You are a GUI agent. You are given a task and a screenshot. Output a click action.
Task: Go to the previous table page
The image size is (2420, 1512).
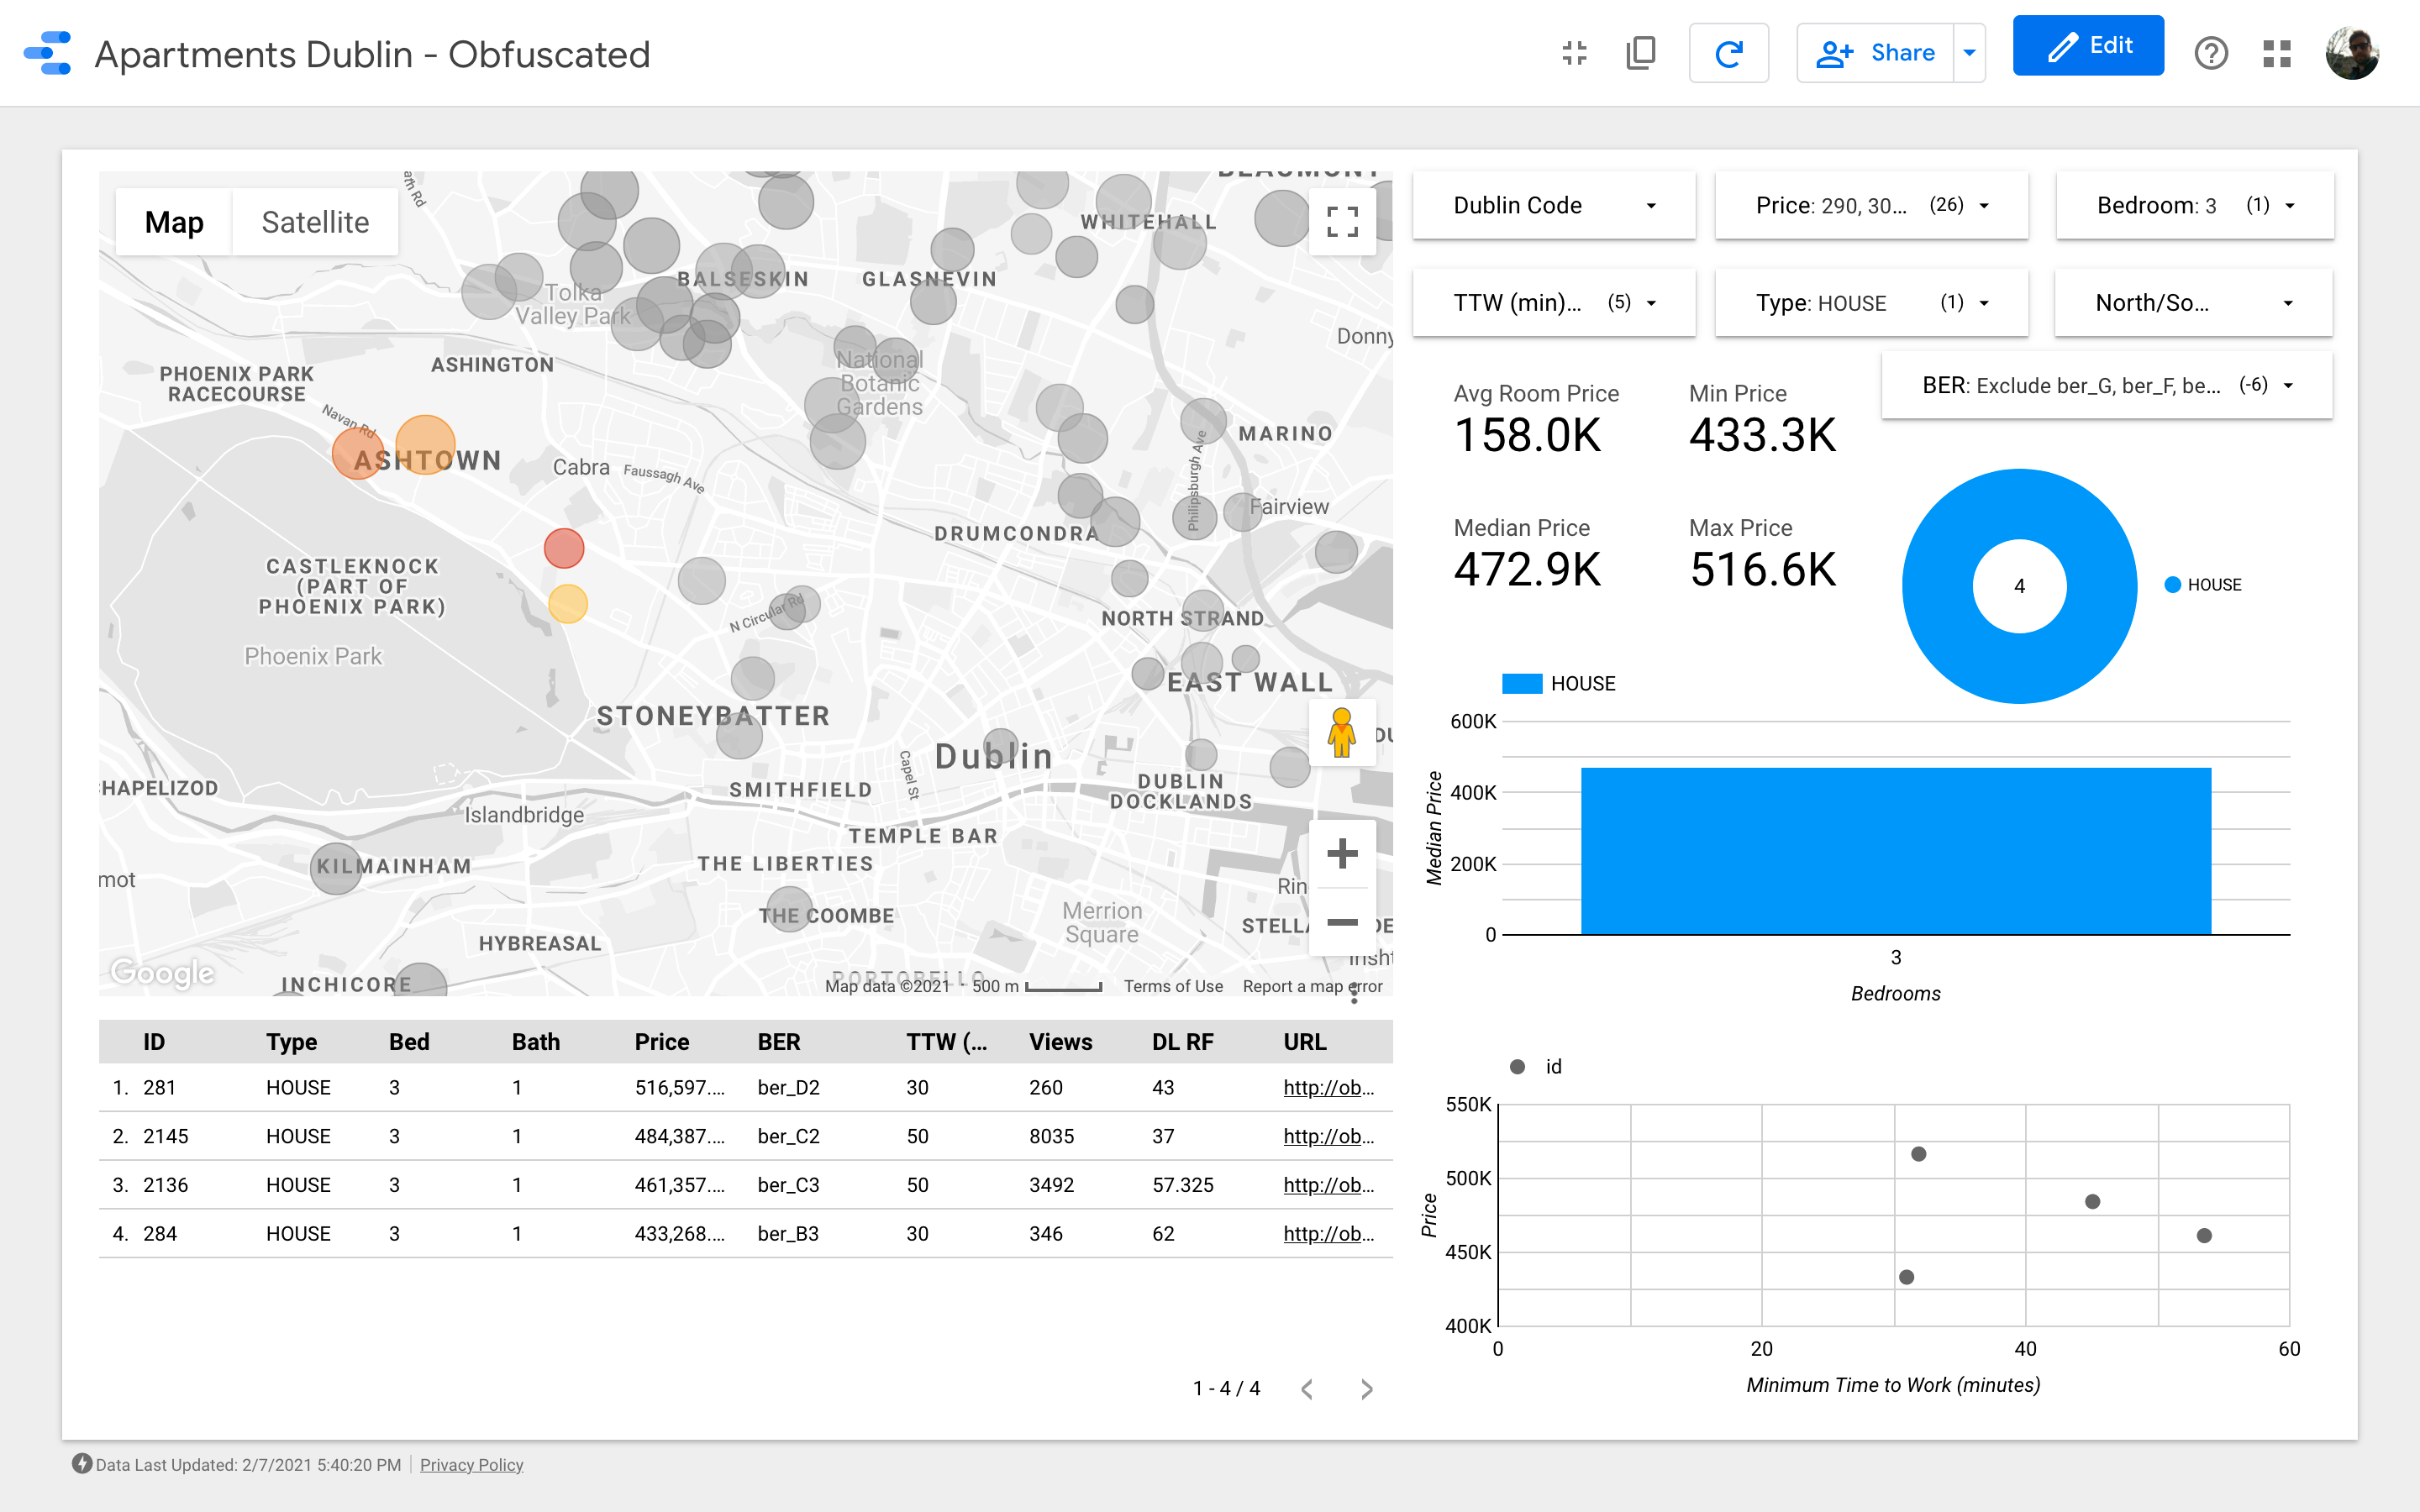1307,1389
